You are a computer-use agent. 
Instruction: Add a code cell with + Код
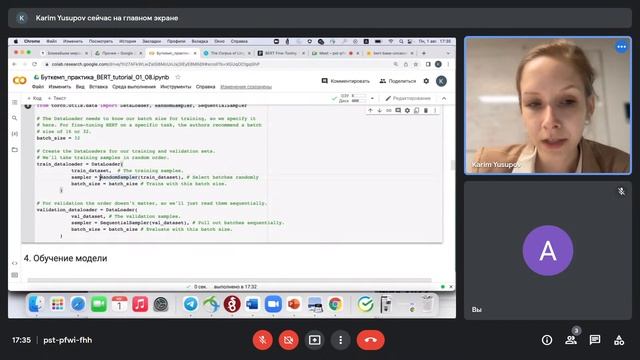point(35,98)
